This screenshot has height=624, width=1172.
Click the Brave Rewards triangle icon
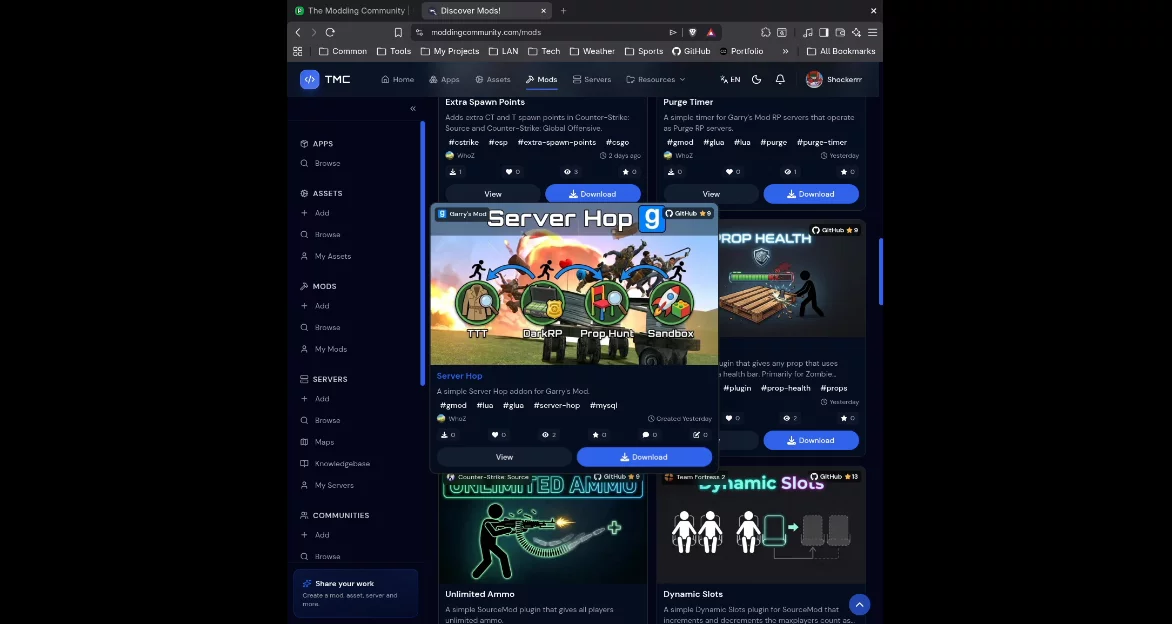(x=710, y=32)
